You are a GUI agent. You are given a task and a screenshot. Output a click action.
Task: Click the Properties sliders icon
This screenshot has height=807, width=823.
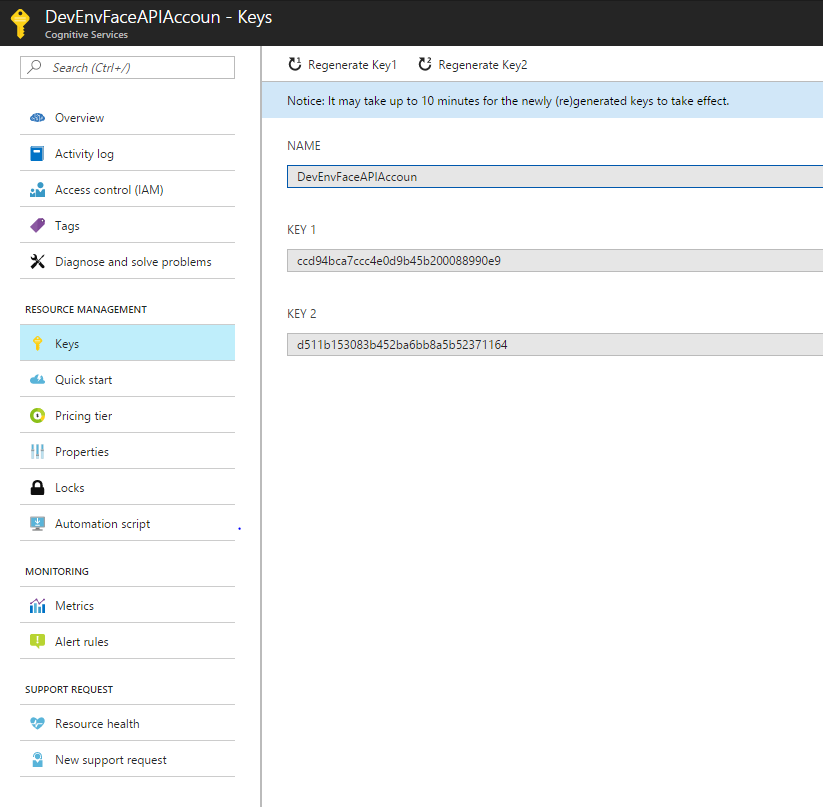click(37, 451)
